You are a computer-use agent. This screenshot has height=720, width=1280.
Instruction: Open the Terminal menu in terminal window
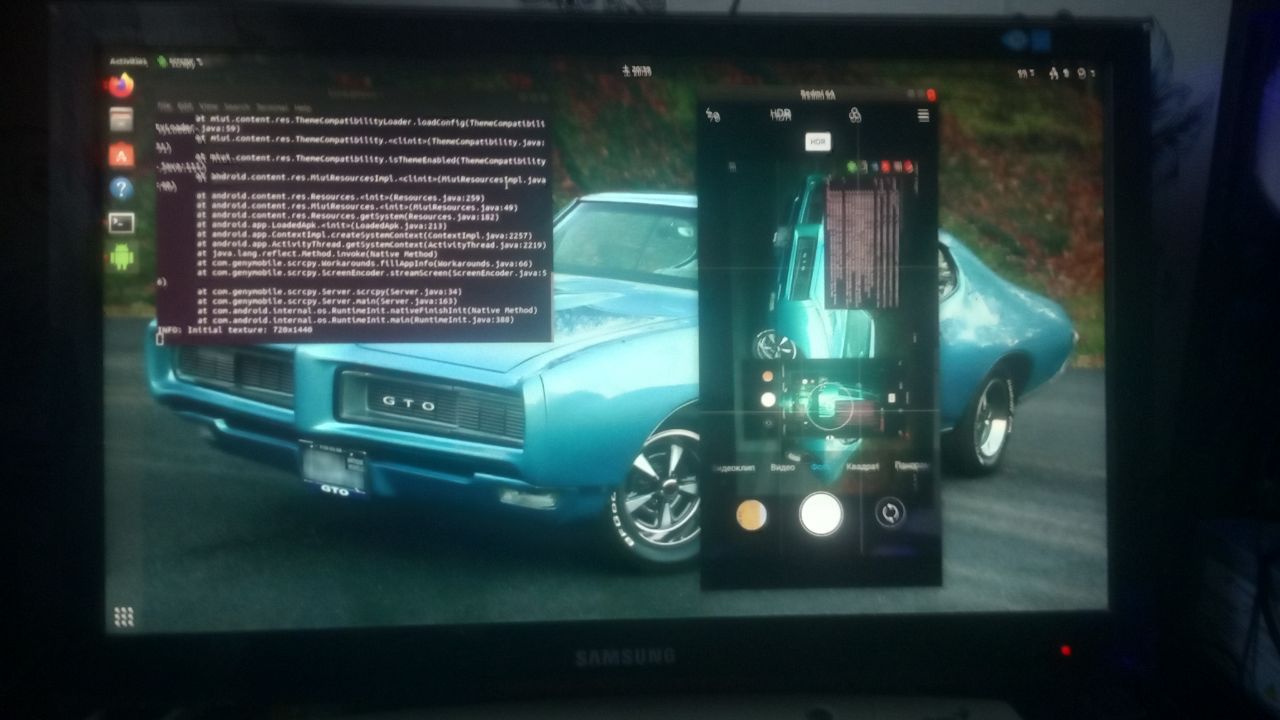pos(271,106)
